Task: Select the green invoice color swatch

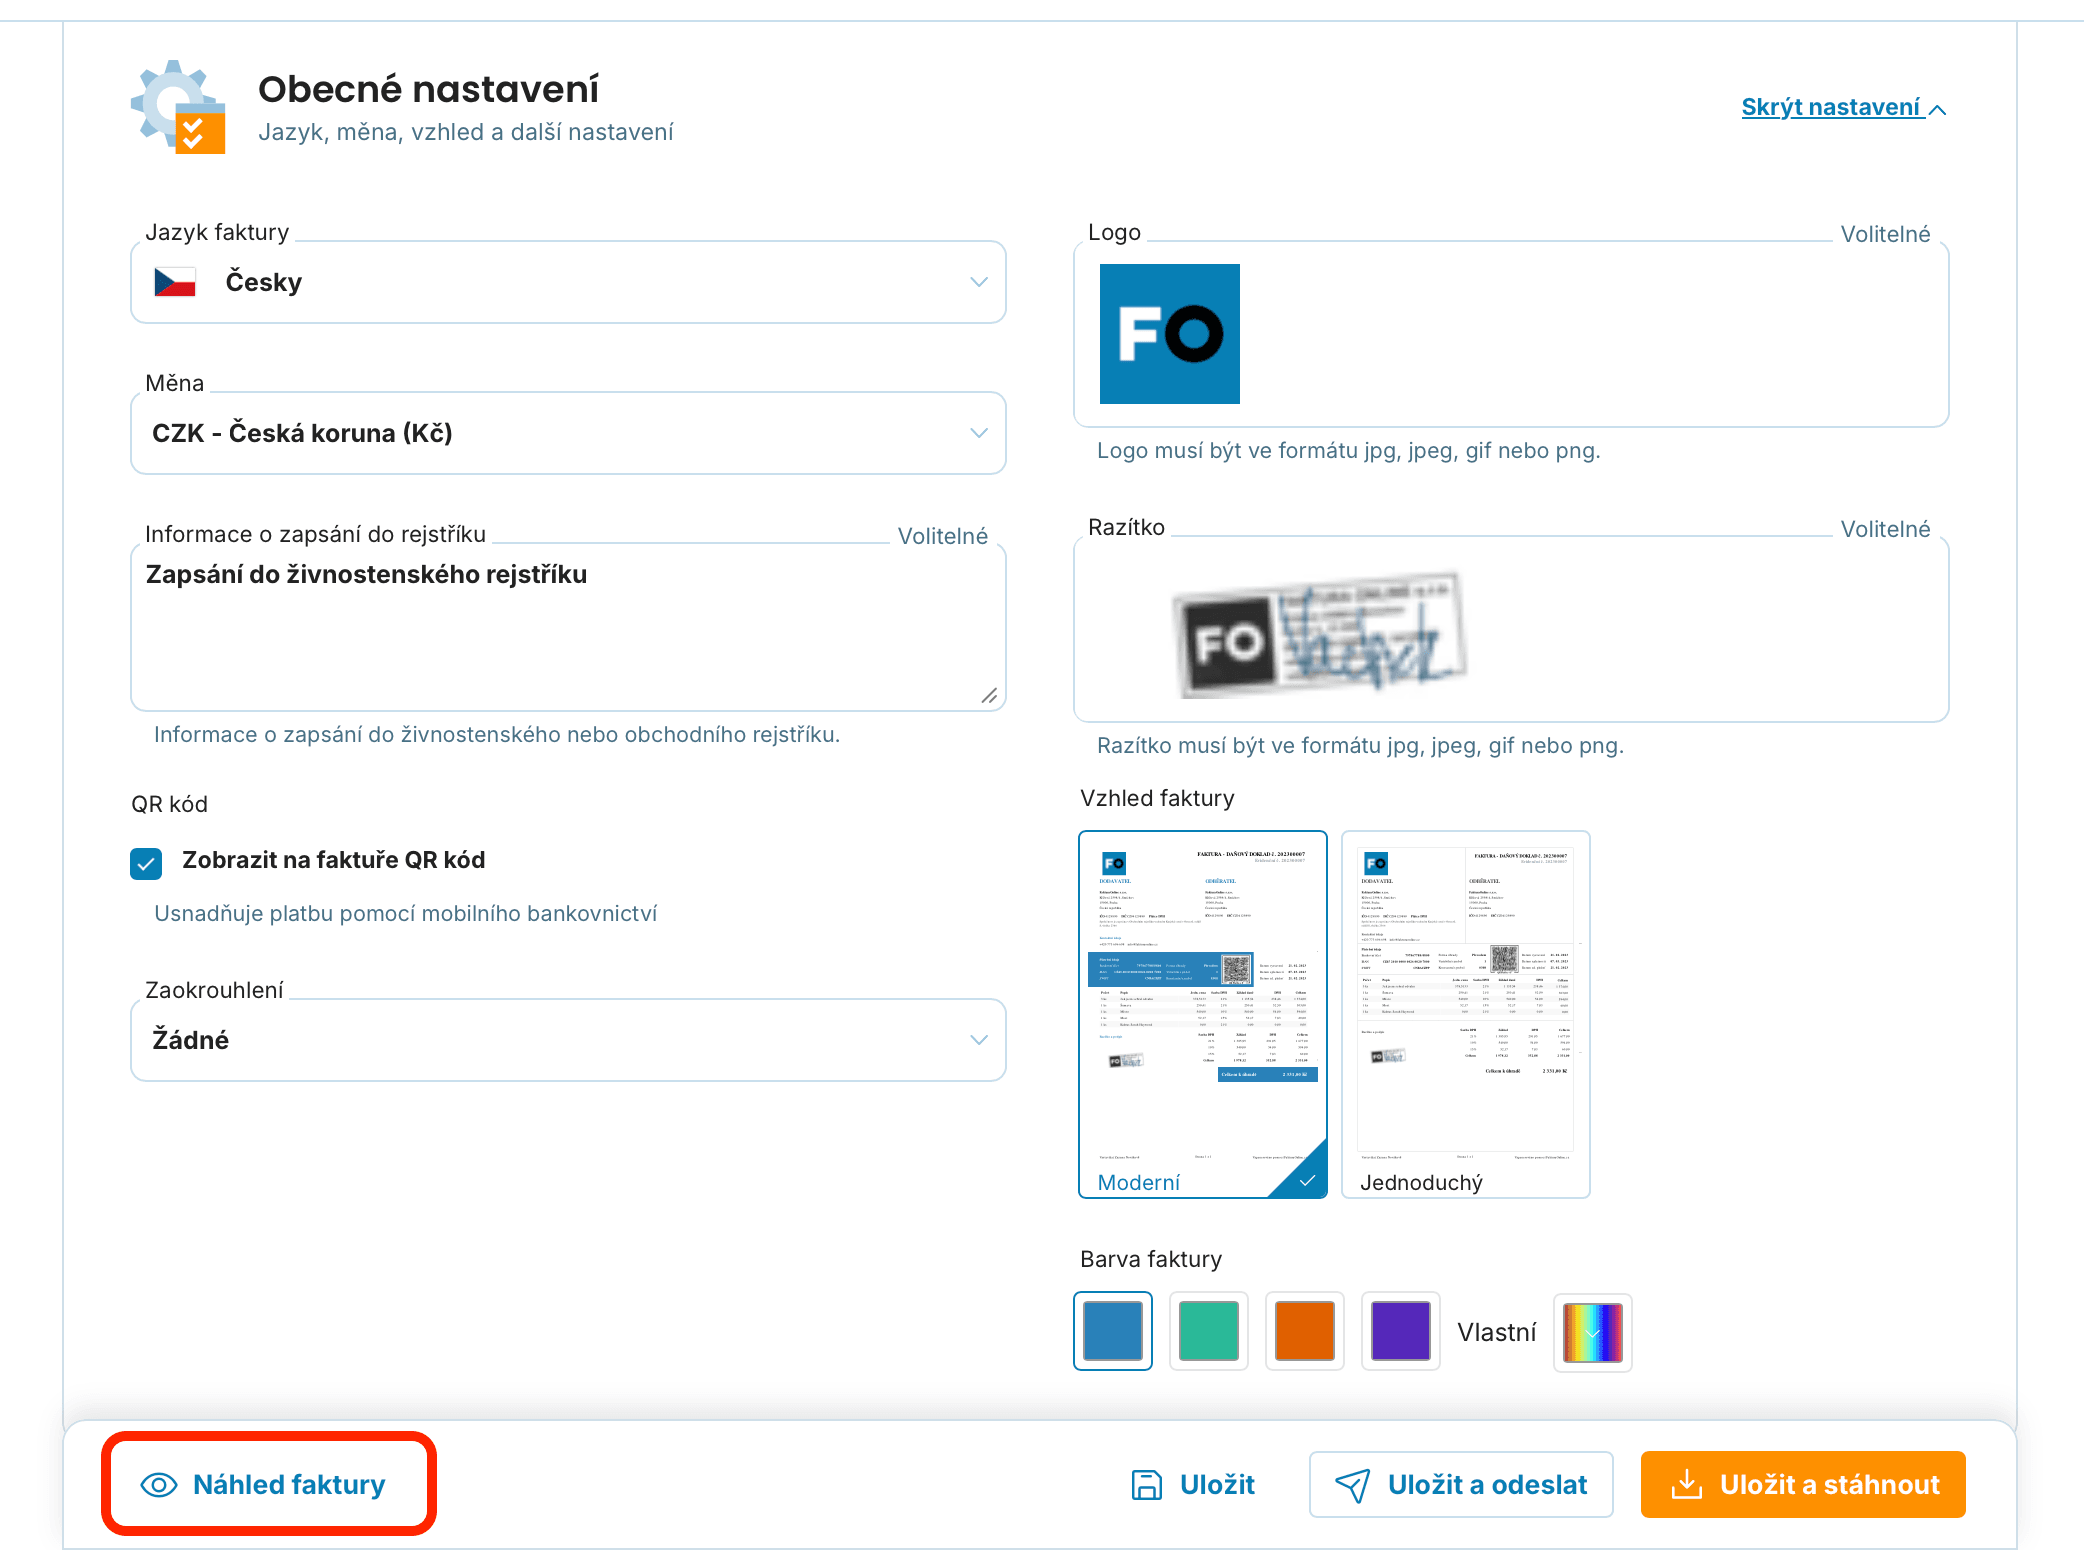Action: point(1209,1331)
